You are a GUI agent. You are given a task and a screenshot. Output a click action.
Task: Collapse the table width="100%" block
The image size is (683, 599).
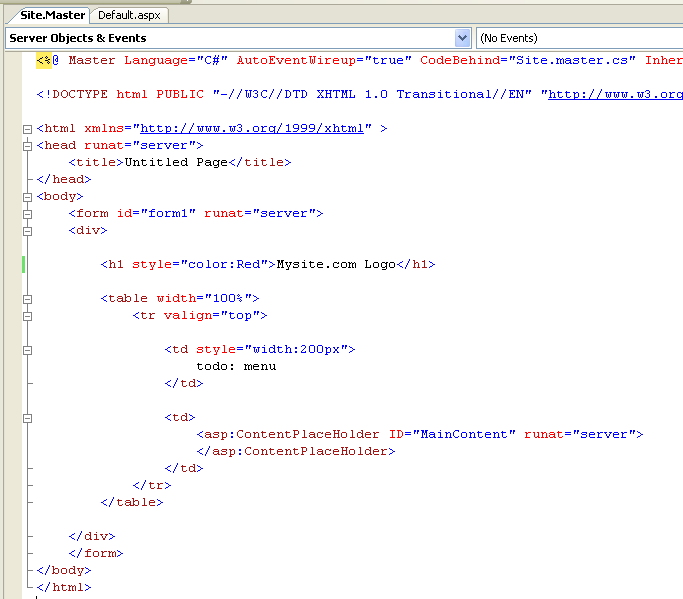pyautogui.click(x=28, y=299)
